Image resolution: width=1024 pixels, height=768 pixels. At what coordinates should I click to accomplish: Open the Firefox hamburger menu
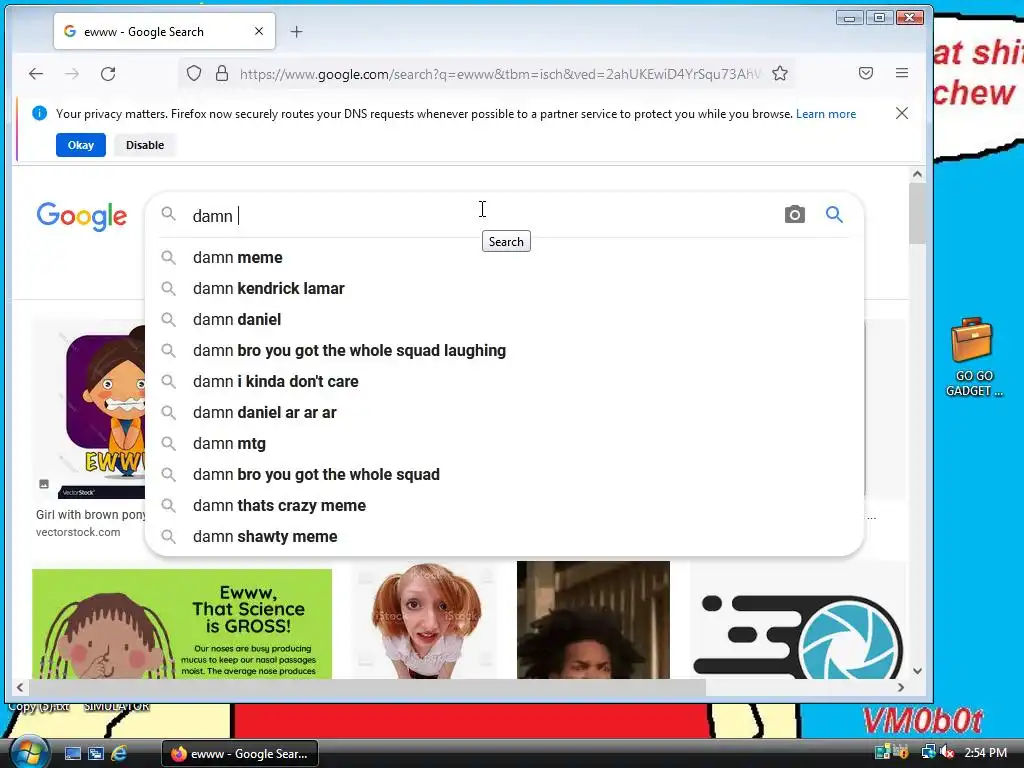902,73
